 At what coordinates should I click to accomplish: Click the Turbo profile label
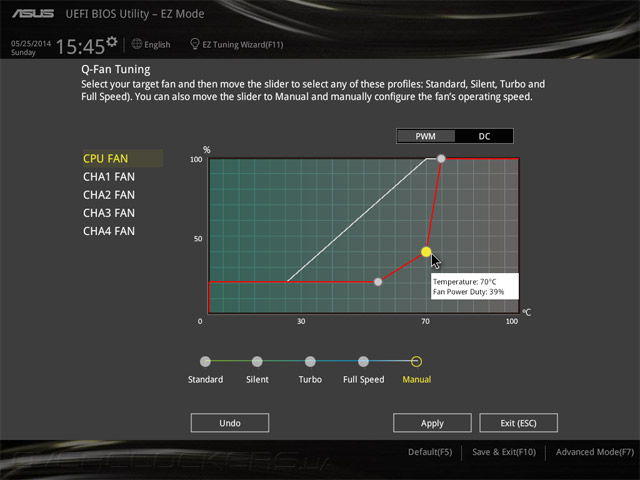[310, 380]
